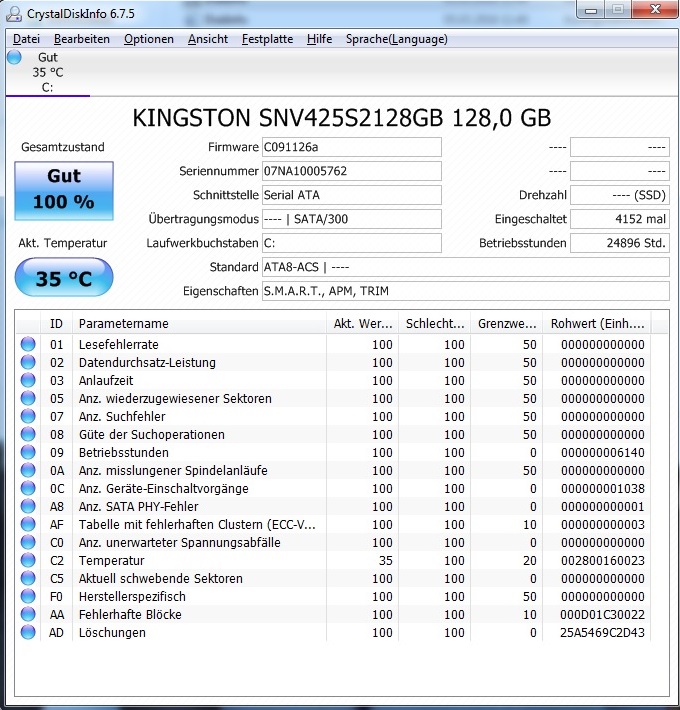Click the Grenzwe... column header

(507, 324)
